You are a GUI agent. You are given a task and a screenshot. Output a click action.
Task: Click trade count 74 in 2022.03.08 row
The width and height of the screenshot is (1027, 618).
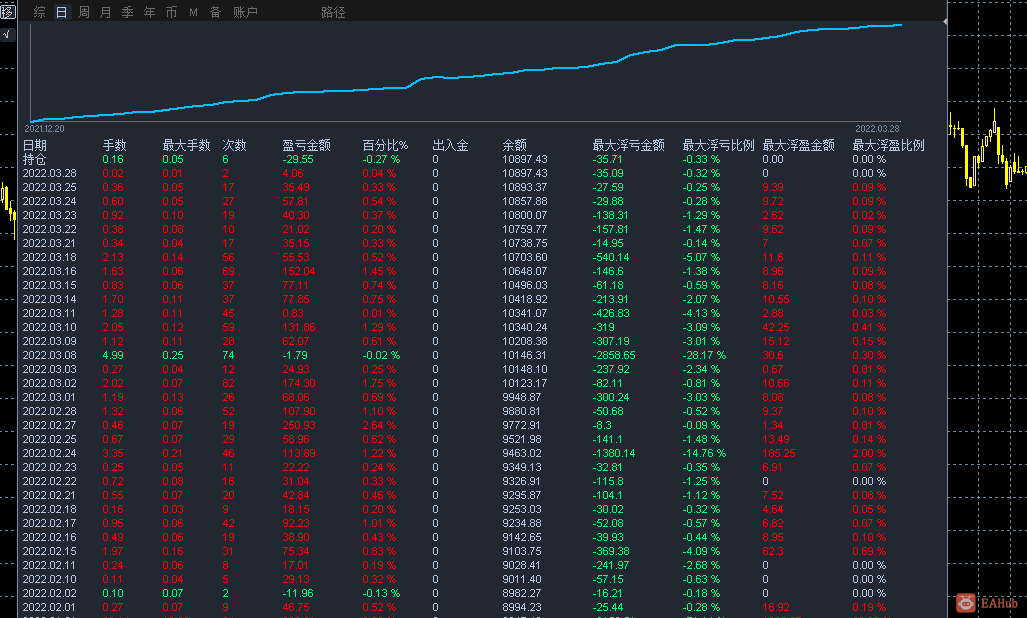point(229,355)
